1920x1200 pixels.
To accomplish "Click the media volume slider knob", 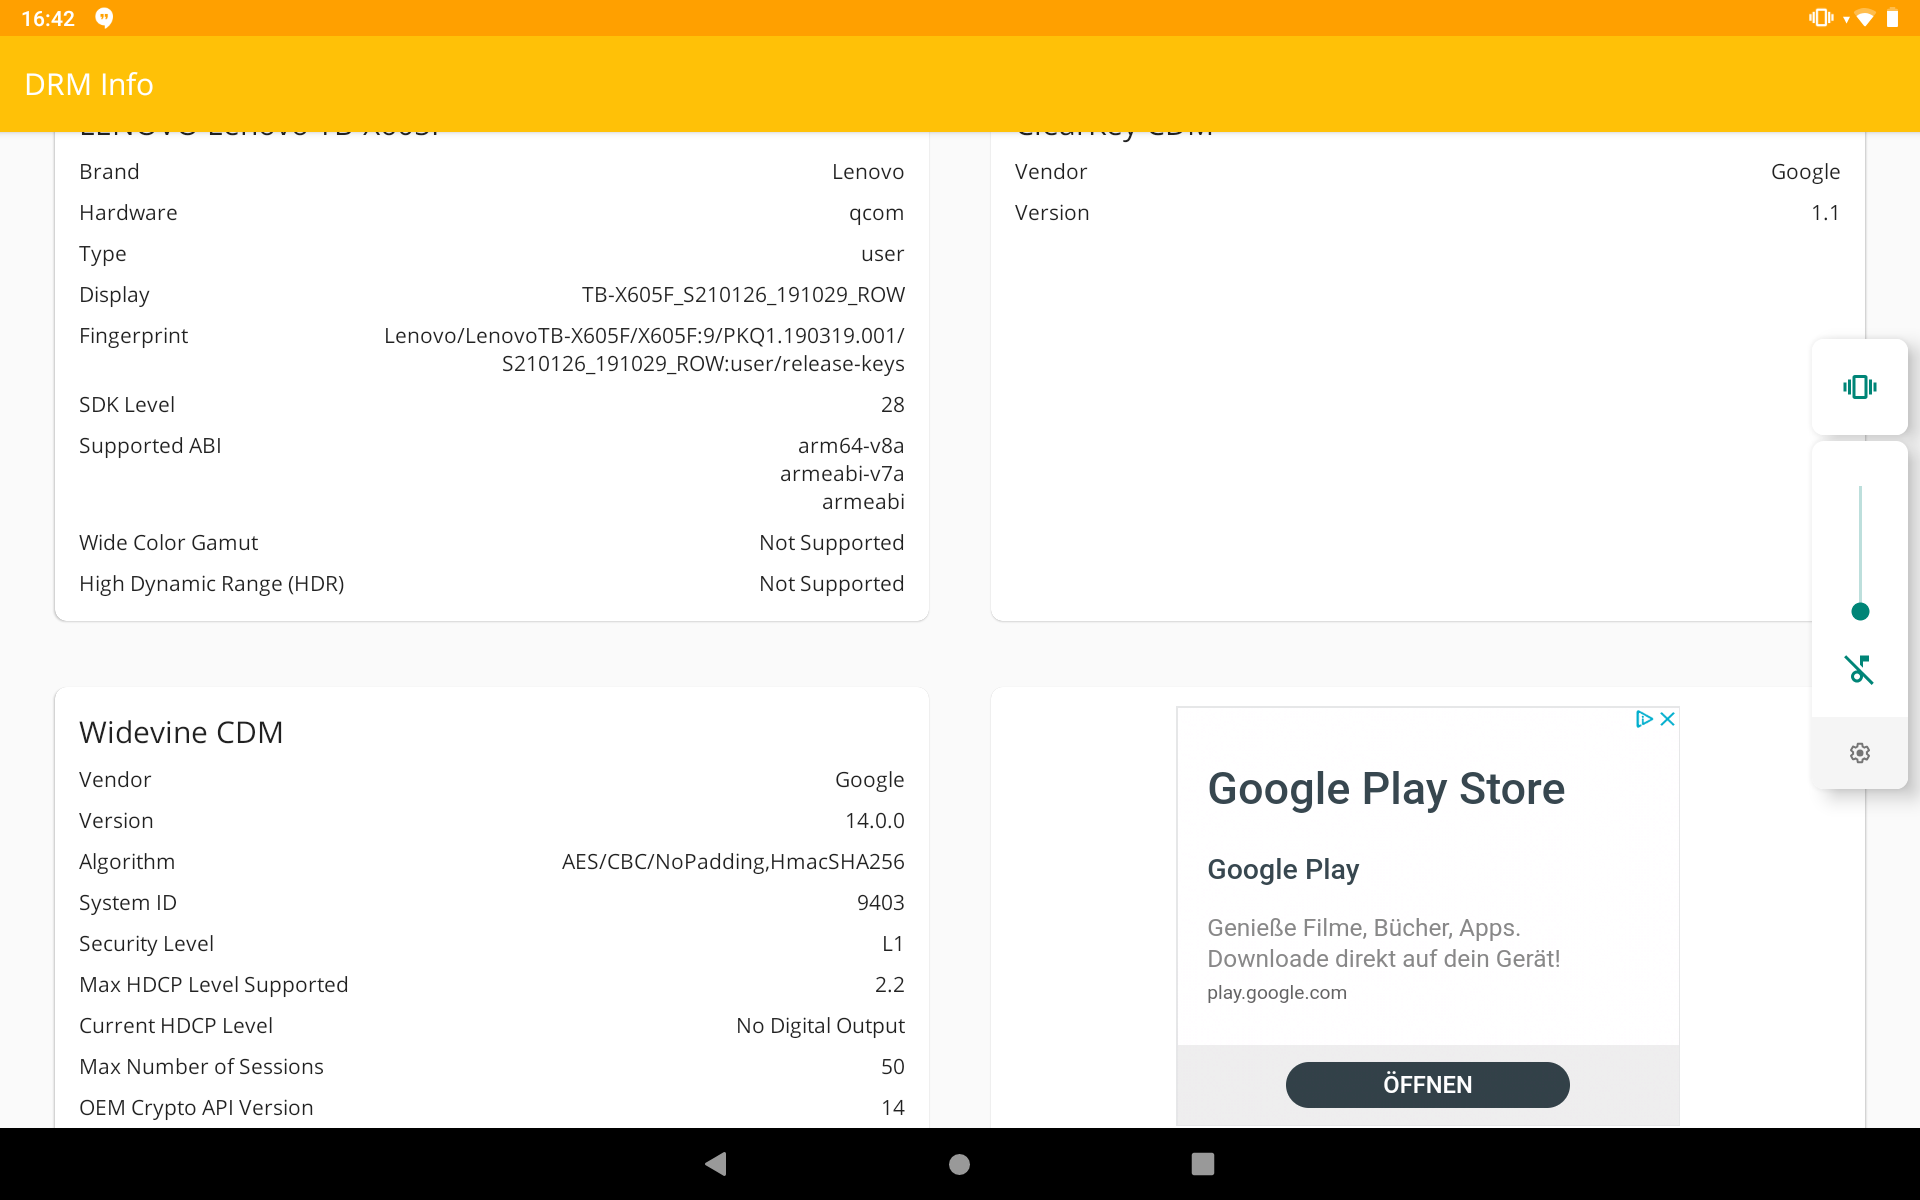I will 1859,612.
